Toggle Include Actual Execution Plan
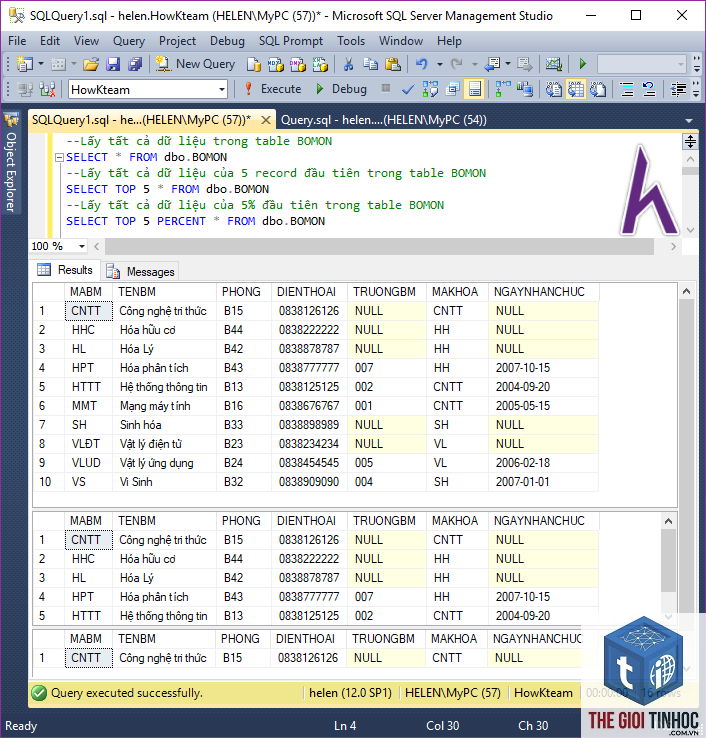The width and height of the screenshot is (706, 738). [503, 89]
